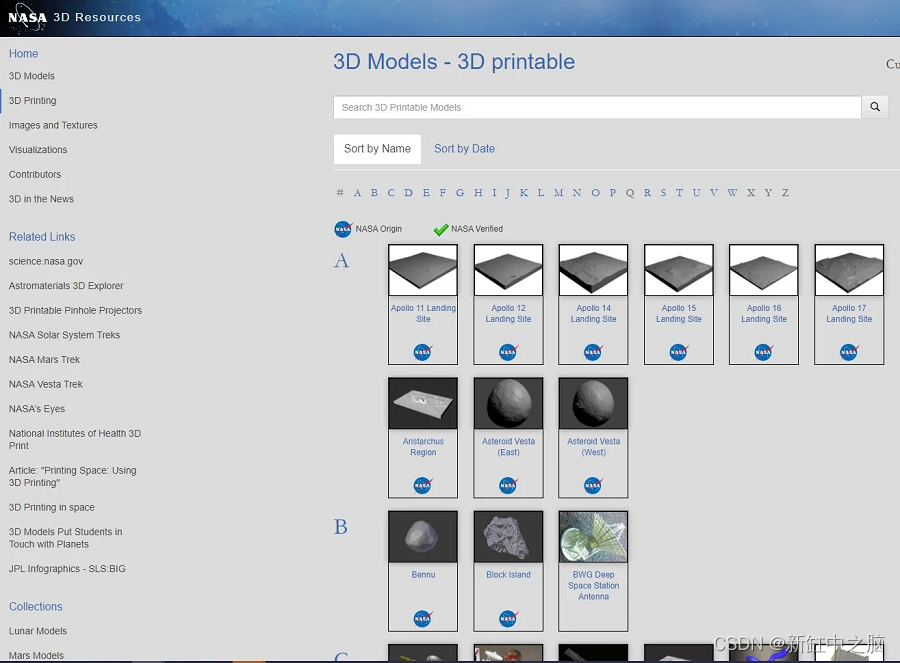Click NASA badge on Aristarchus Region card
The image size is (900, 663).
click(423, 486)
